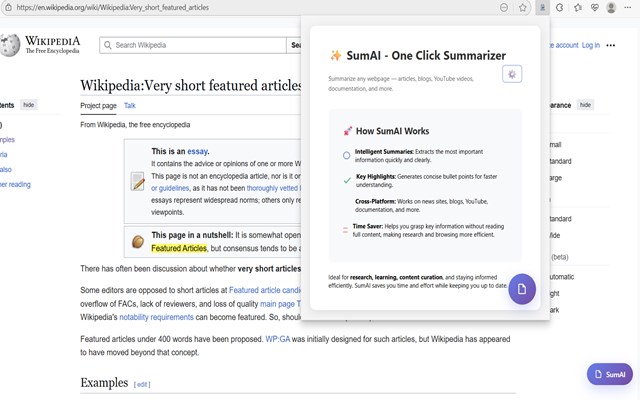Open the 'essay' link
640x400 pixels.
coord(198,151)
